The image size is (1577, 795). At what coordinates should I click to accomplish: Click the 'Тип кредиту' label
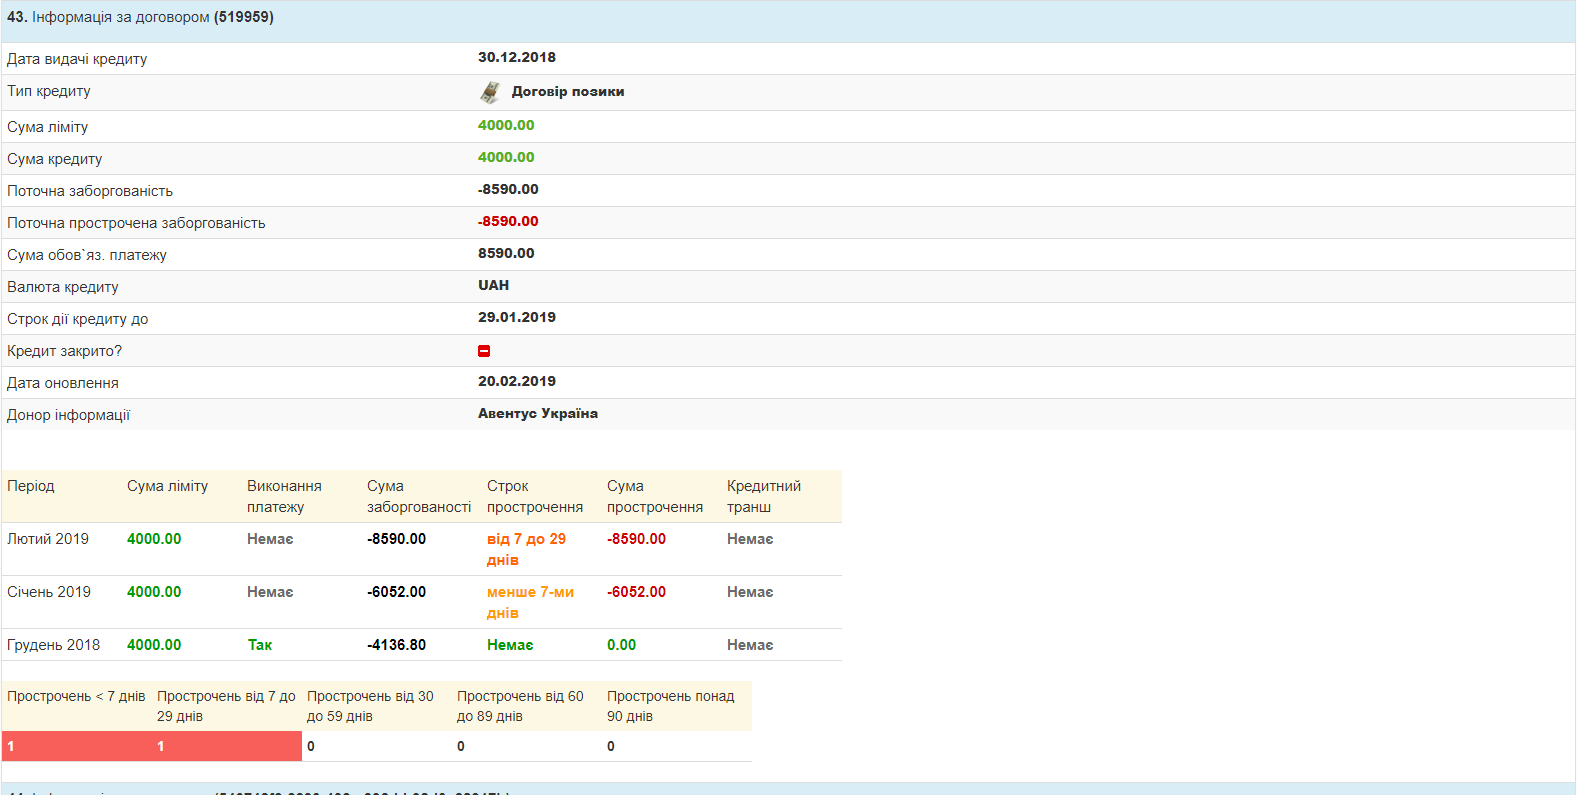[x=49, y=91]
